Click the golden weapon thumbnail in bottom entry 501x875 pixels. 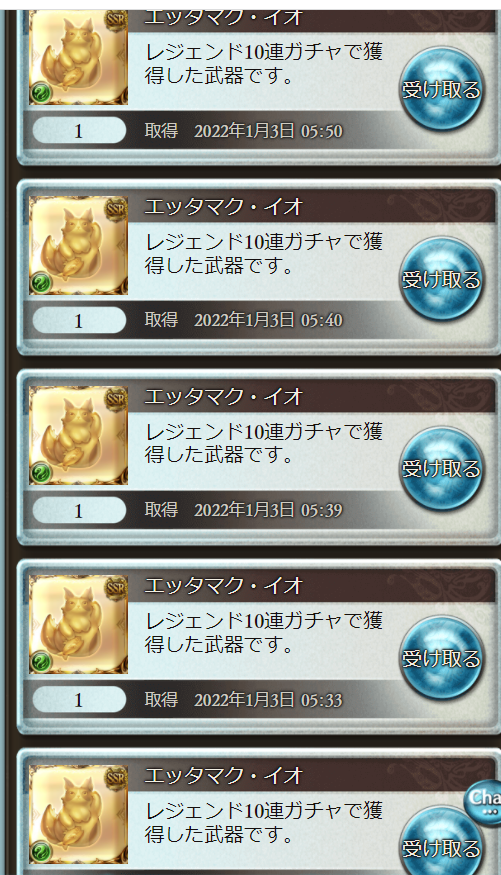78,815
